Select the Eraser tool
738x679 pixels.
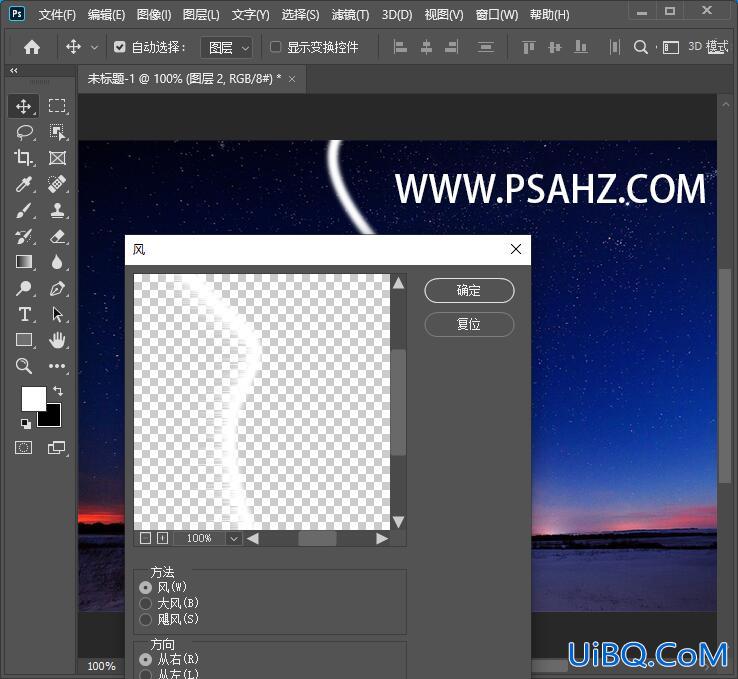57,237
